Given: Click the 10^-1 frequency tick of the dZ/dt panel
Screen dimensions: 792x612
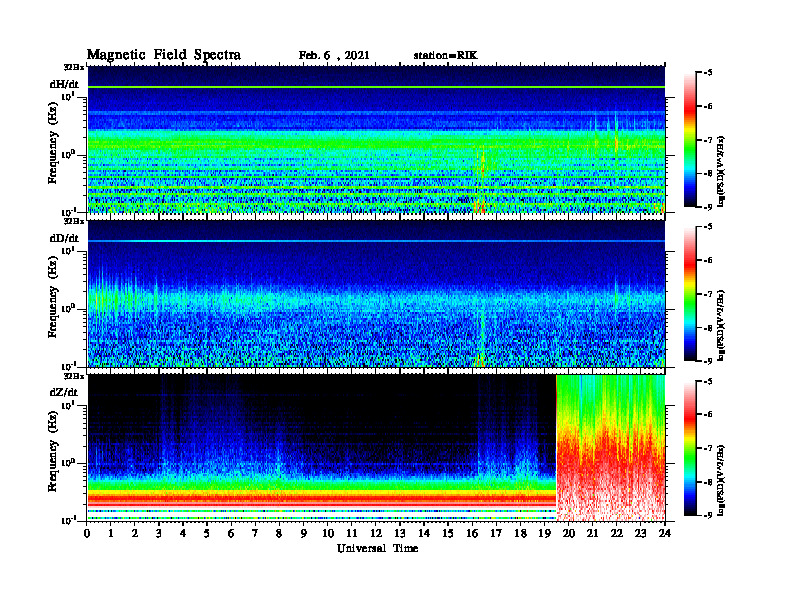Looking at the screenshot, I should [68, 520].
